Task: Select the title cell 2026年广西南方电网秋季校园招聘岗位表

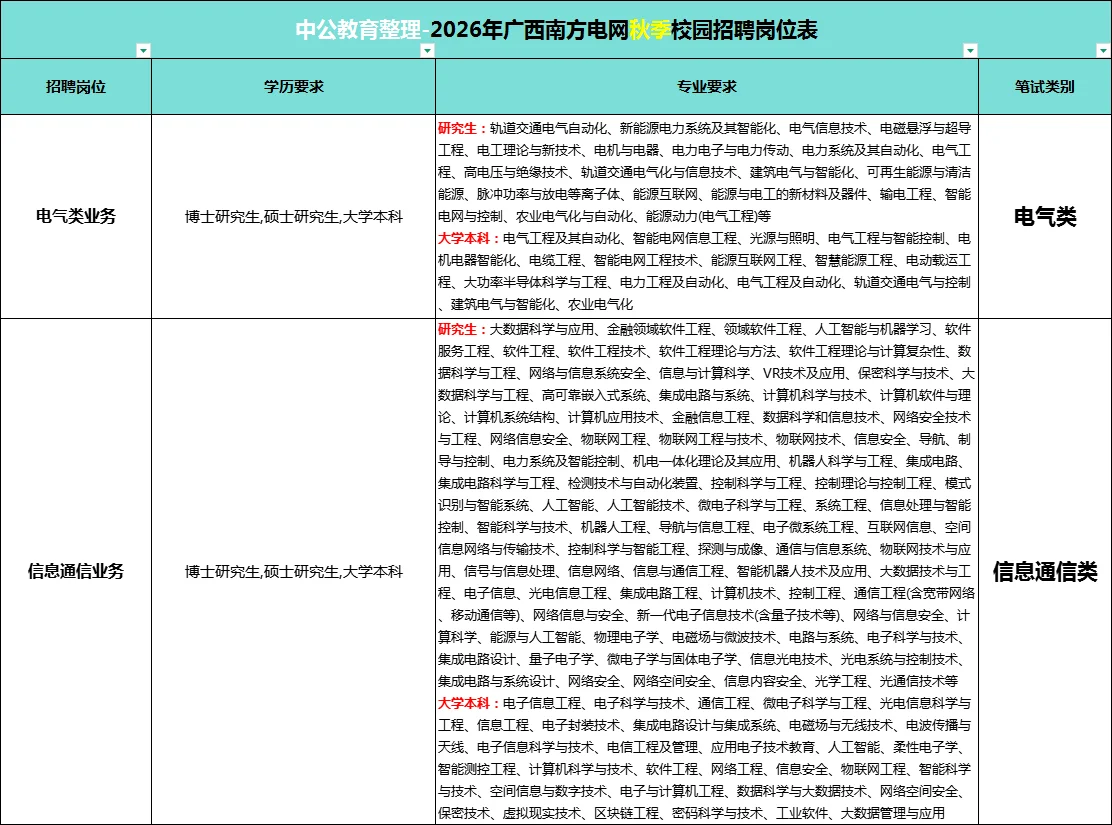Action: pos(556,29)
